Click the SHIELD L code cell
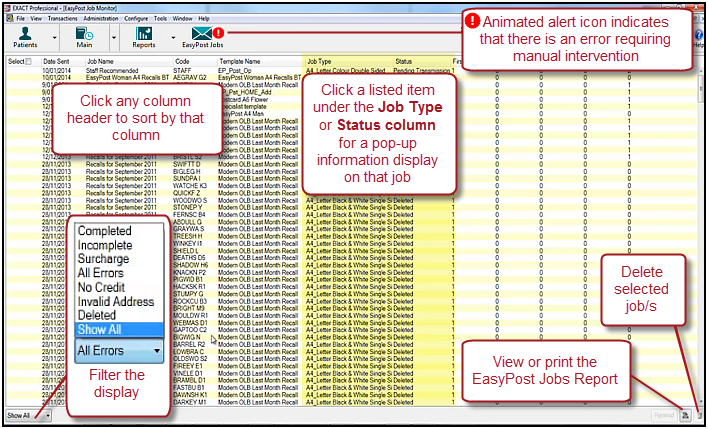This screenshot has height=429, width=708. [186, 251]
